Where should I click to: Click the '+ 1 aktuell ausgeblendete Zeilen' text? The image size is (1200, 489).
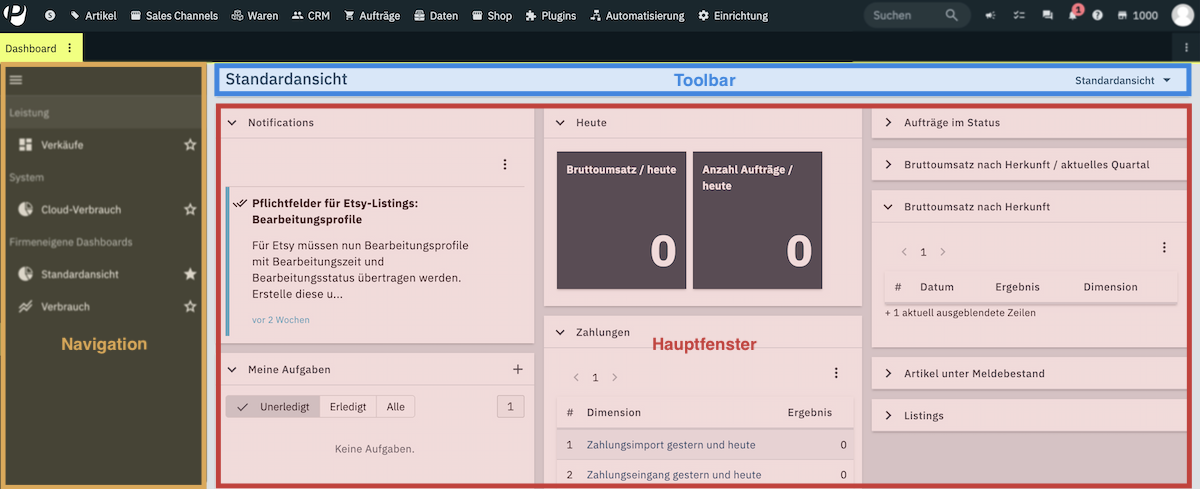click(x=960, y=313)
